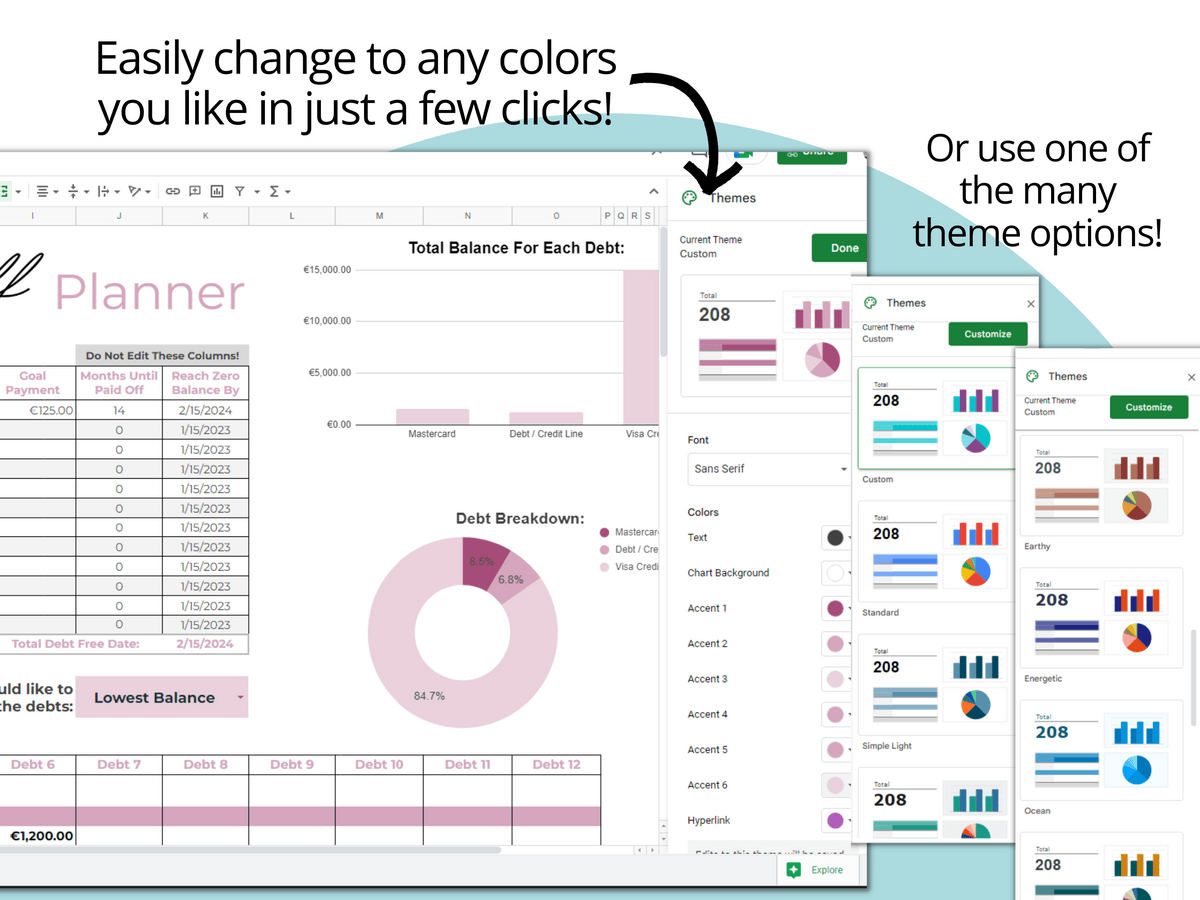Click the insert link icon in toolbar

pos(173,191)
